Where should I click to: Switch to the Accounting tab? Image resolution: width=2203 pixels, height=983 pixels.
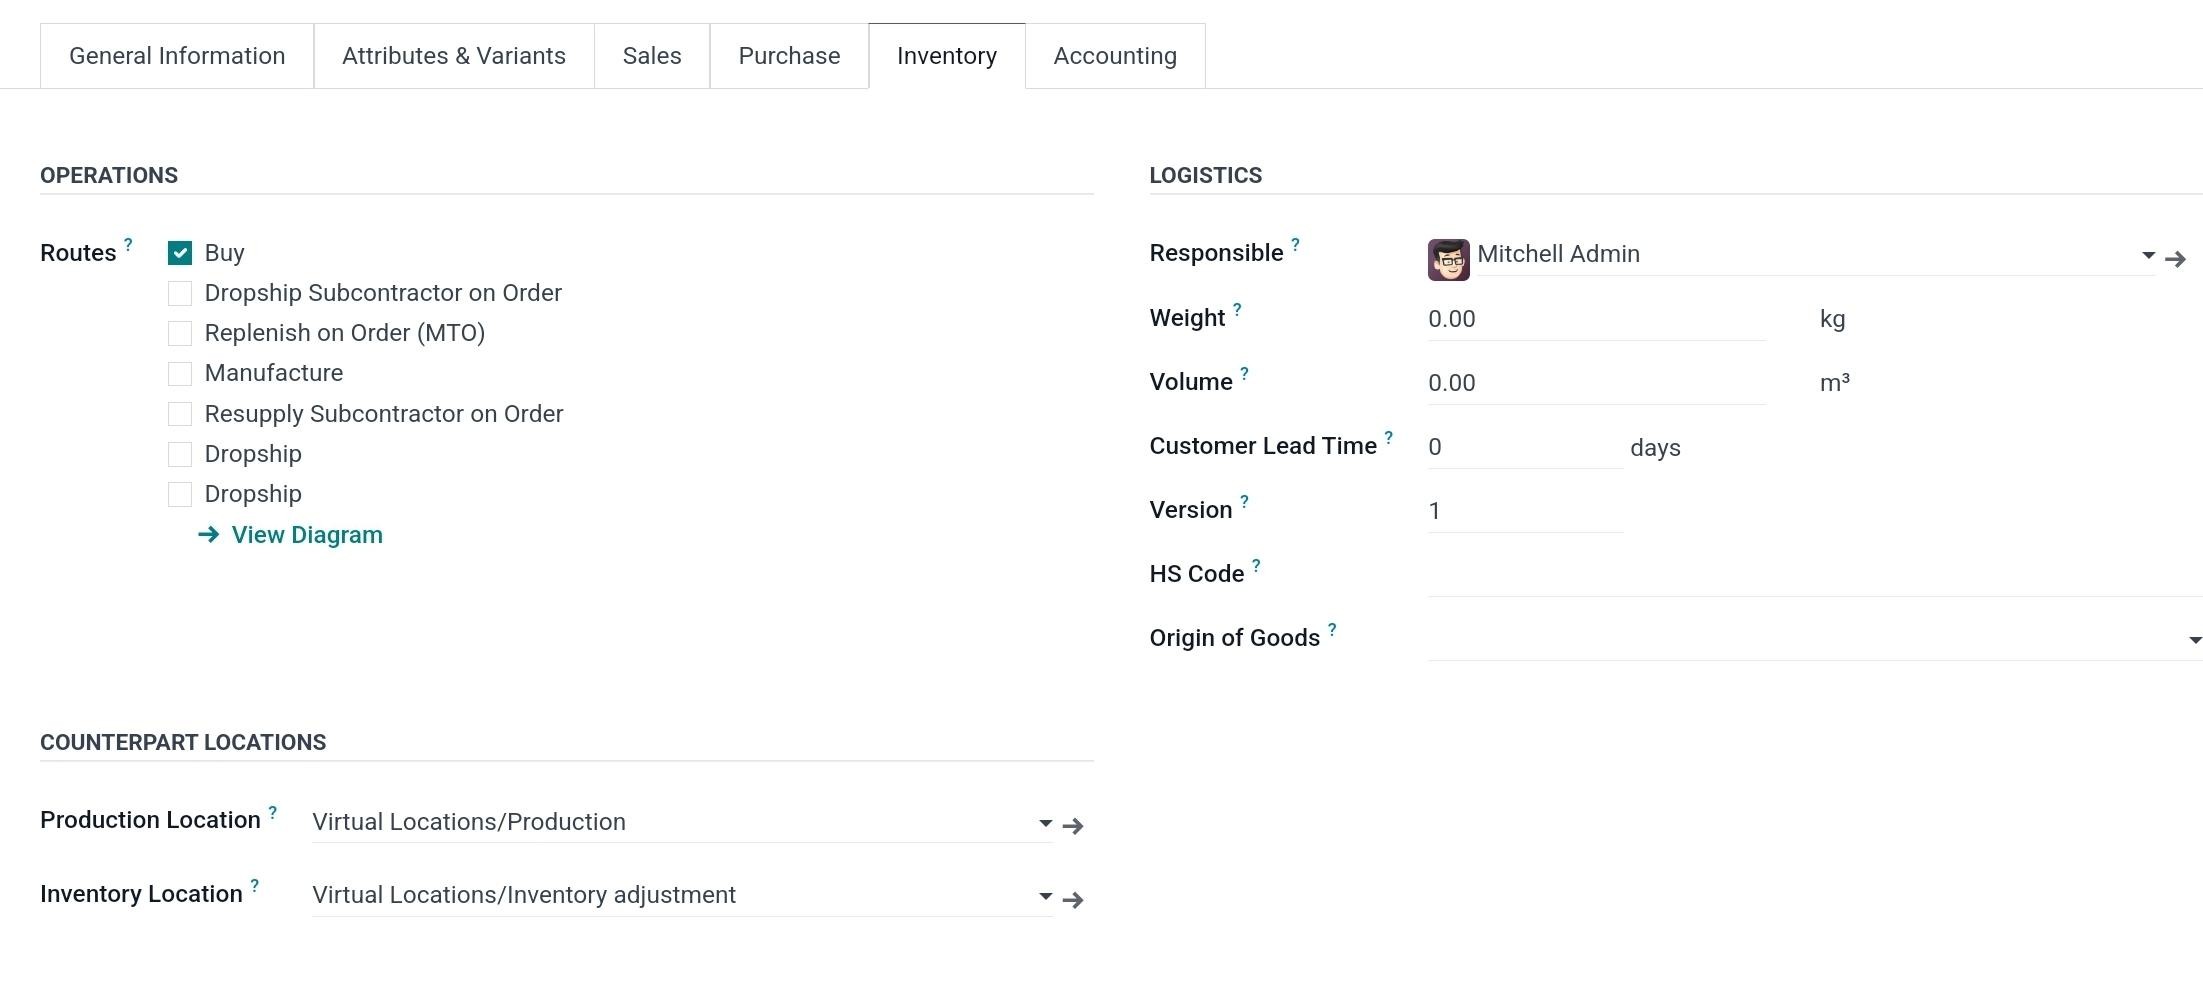(1114, 56)
